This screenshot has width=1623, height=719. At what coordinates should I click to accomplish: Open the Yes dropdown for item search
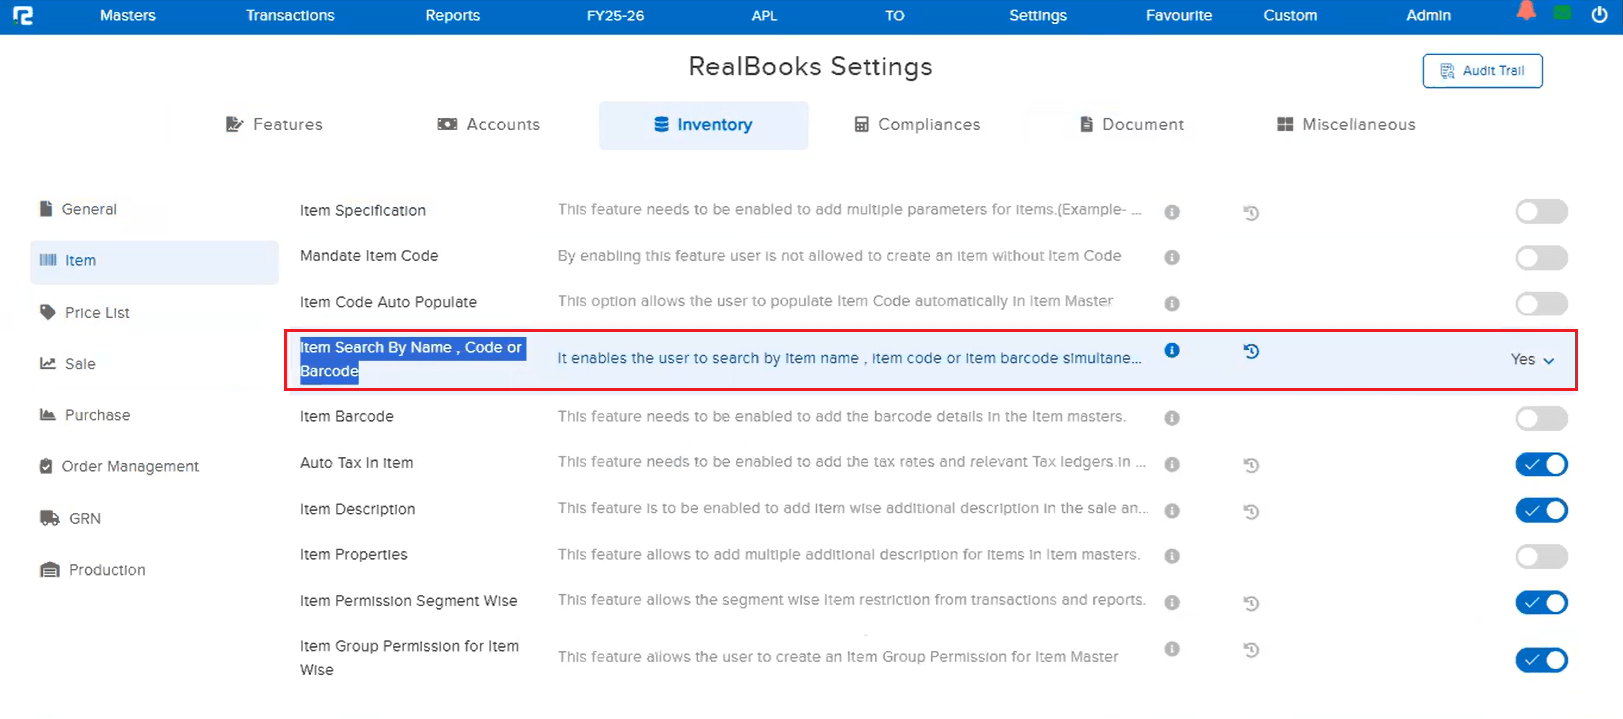coord(1532,359)
